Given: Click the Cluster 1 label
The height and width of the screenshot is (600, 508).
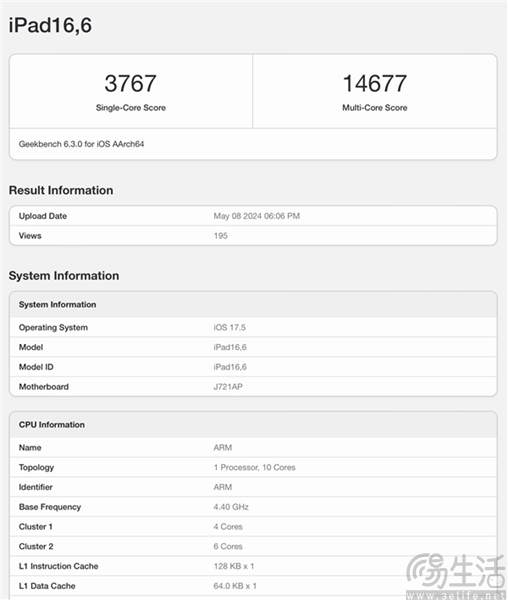Looking at the screenshot, I should (x=36, y=527).
